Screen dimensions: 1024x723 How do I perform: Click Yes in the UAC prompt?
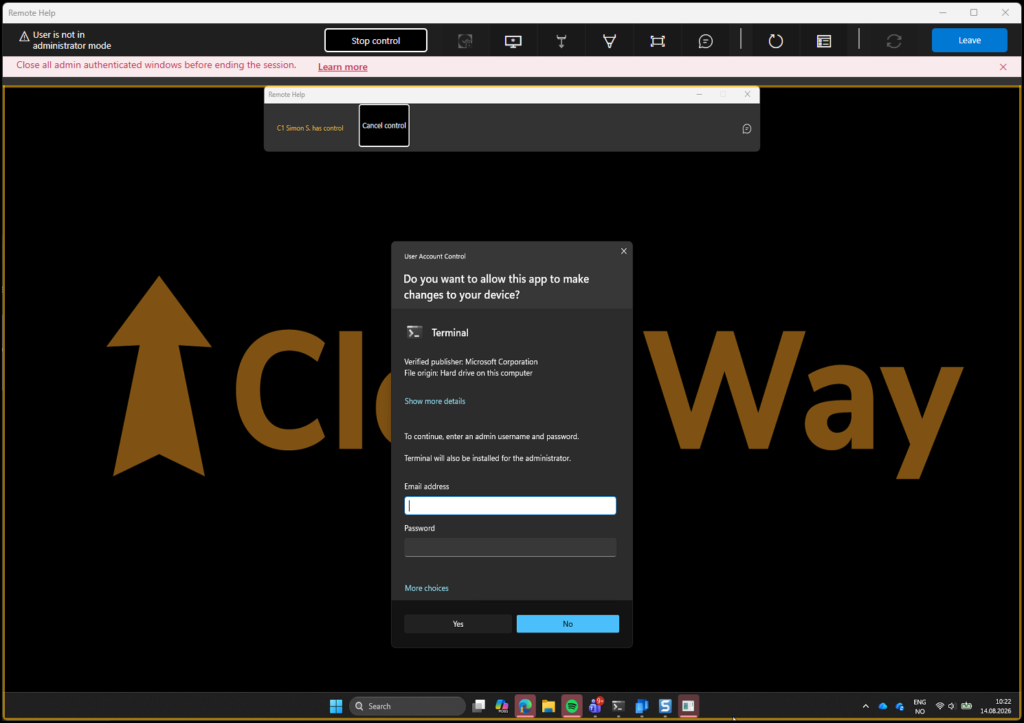coord(458,624)
